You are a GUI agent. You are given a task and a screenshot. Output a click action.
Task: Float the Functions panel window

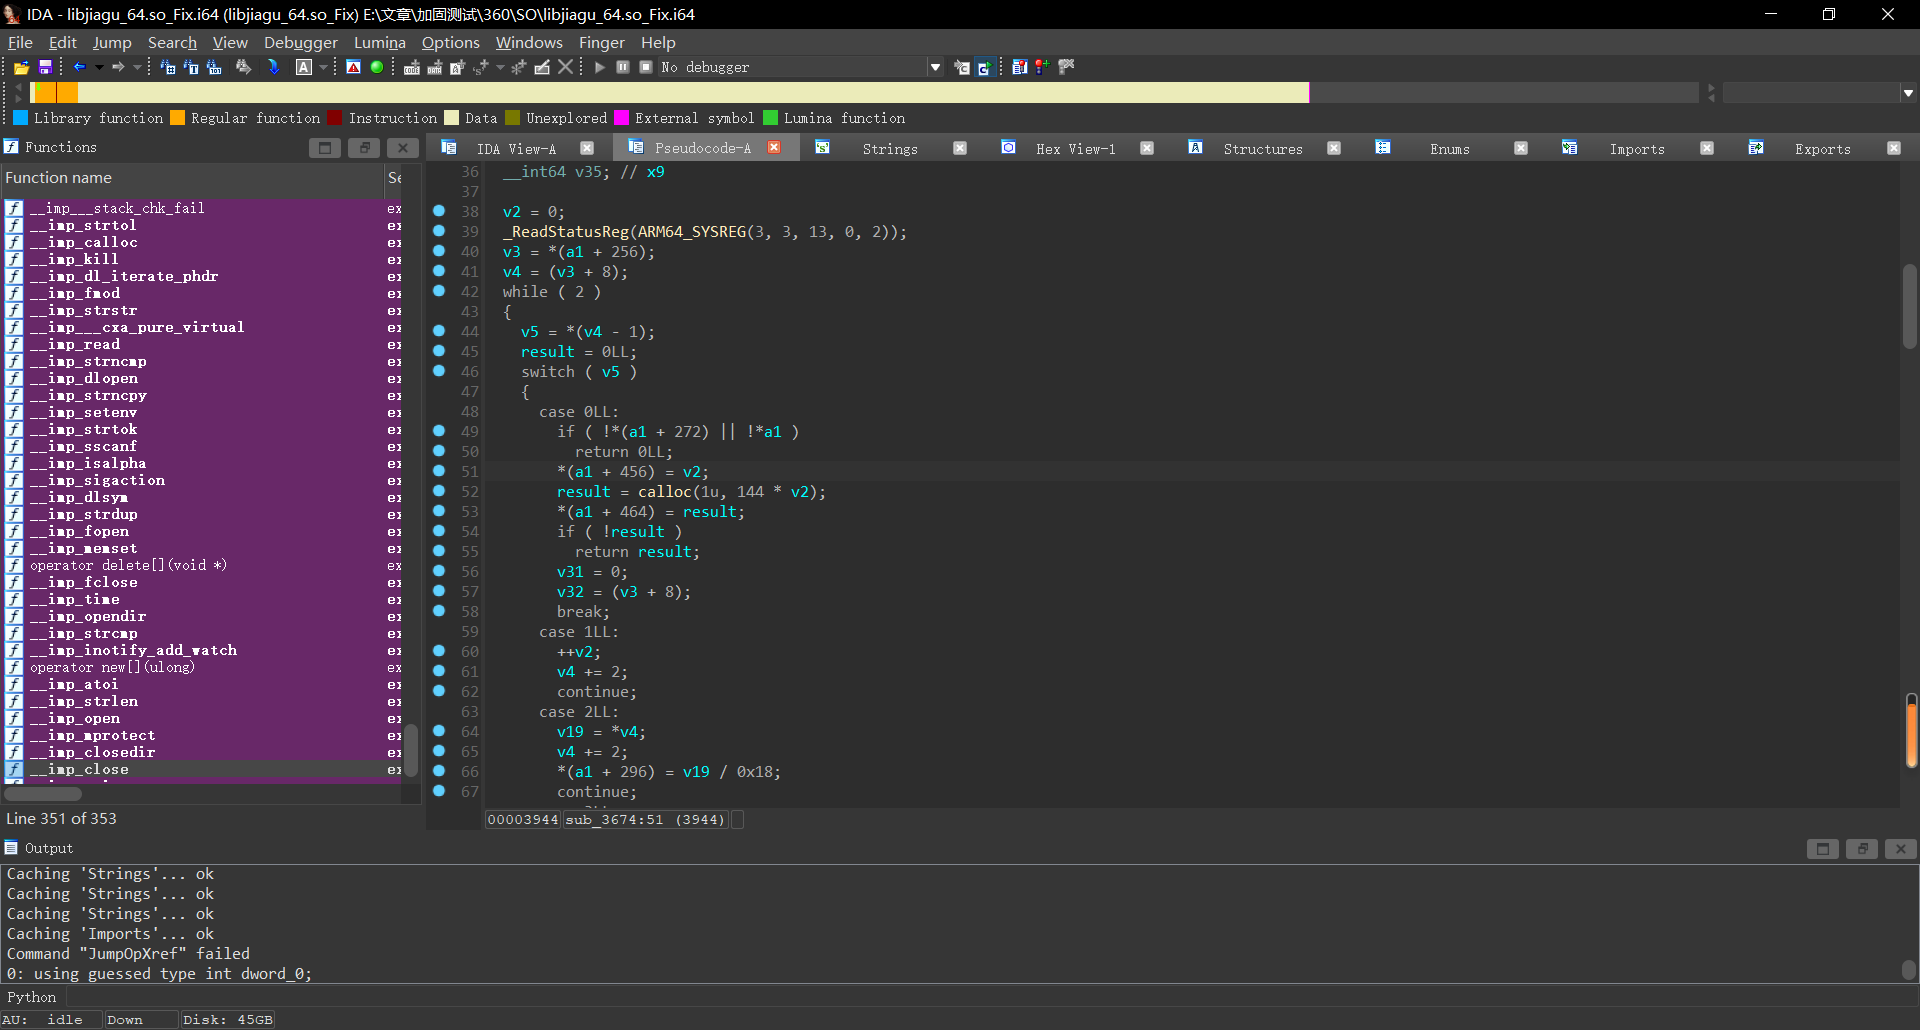(x=364, y=148)
